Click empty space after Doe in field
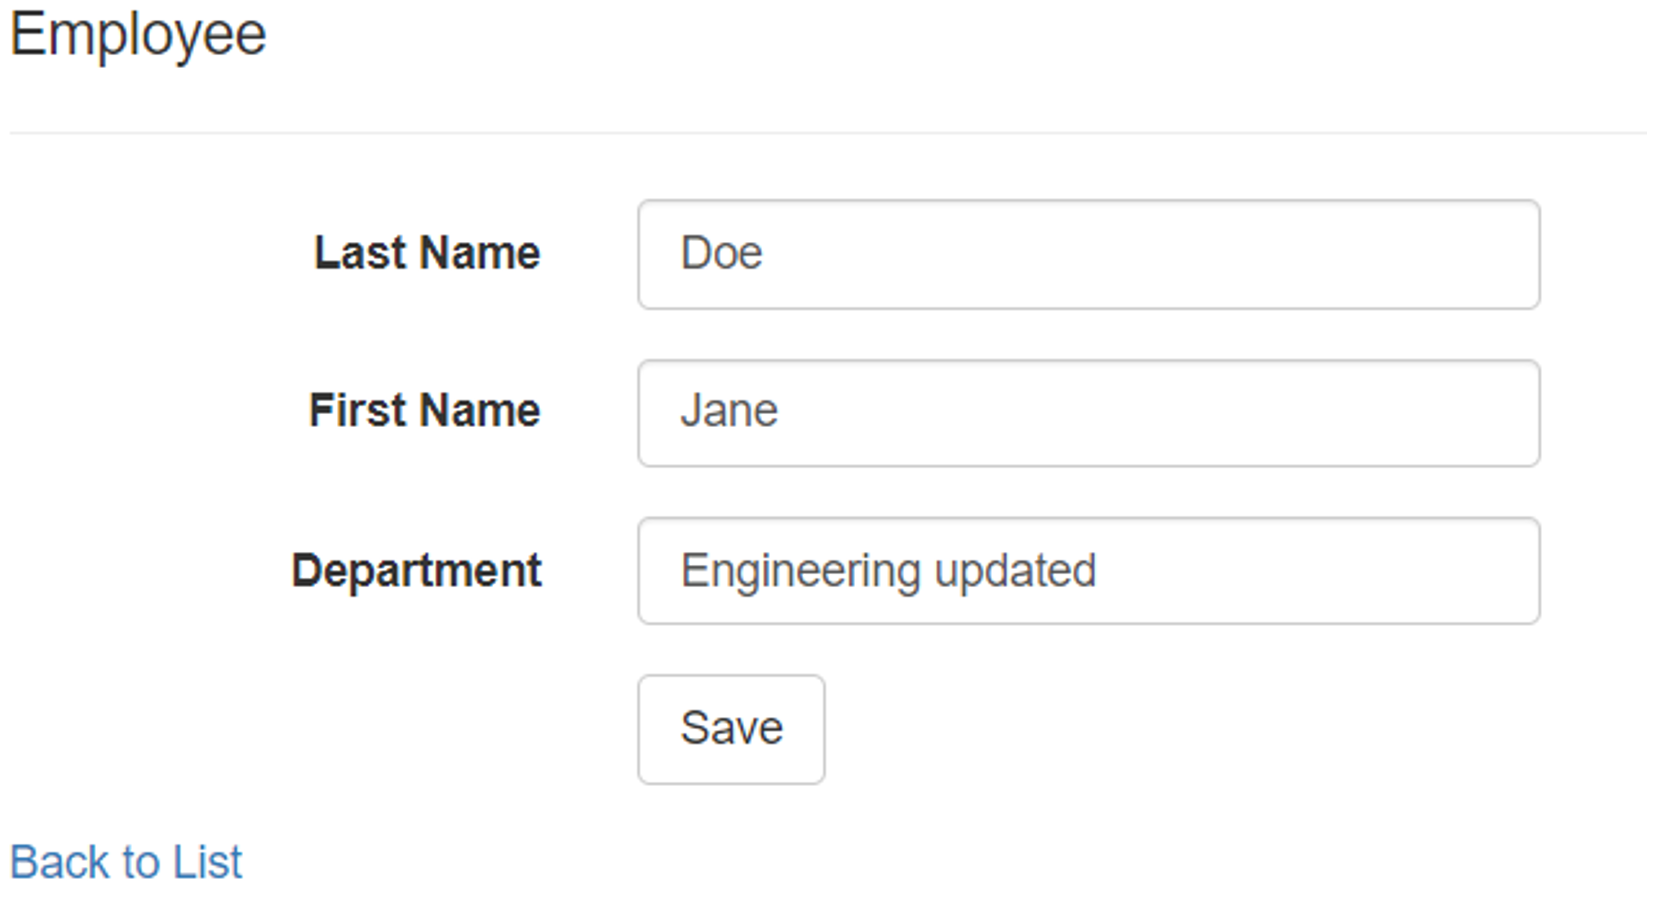1666x906 pixels. [x=1150, y=254]
